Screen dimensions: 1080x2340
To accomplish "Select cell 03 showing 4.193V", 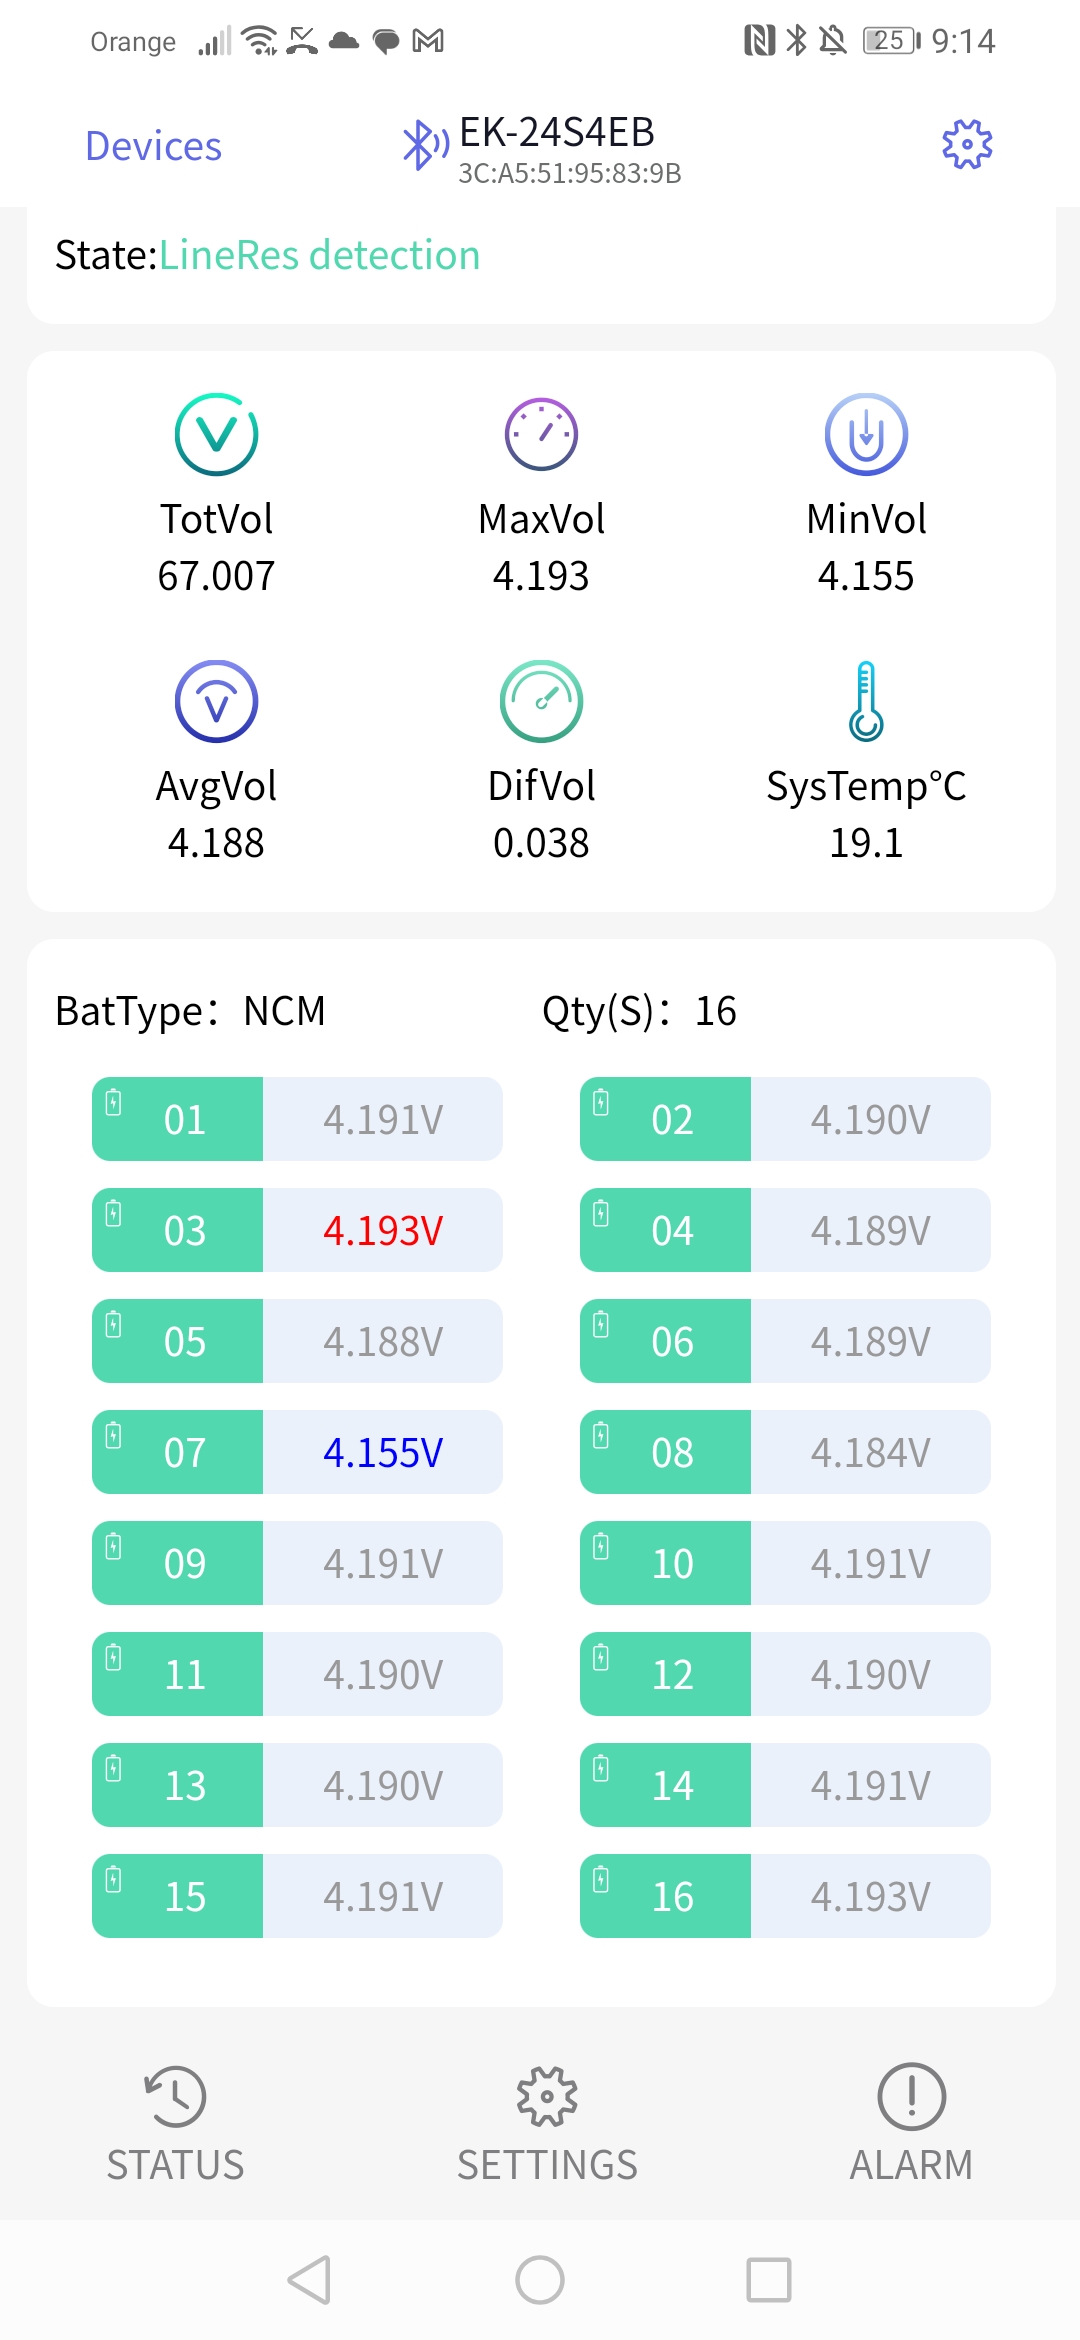I will pyautogui.click(x=297, y=1230).
